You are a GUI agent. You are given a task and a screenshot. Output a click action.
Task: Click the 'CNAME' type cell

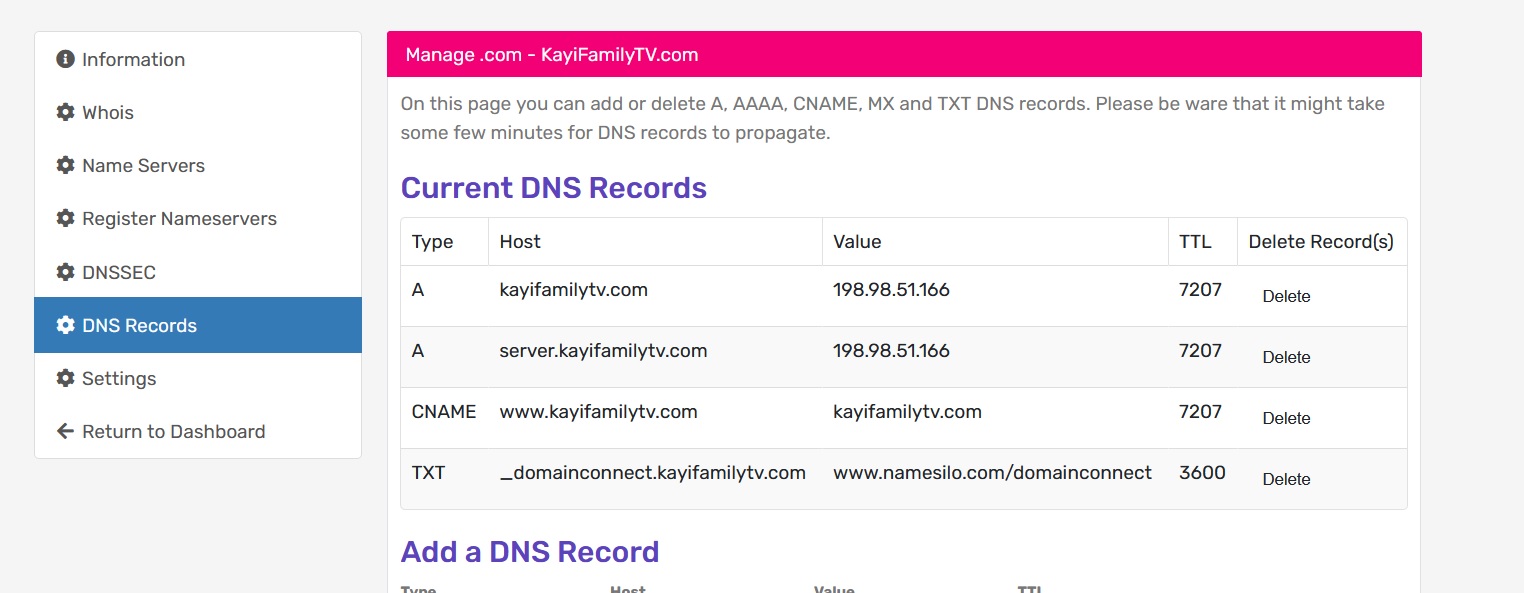pyautogui.click(x=444, y=412)
